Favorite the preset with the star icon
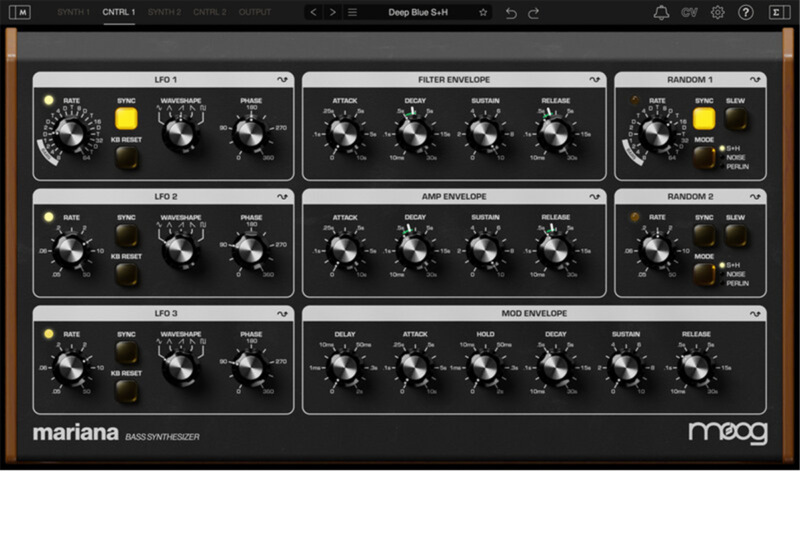 click(x=483, y=13)
